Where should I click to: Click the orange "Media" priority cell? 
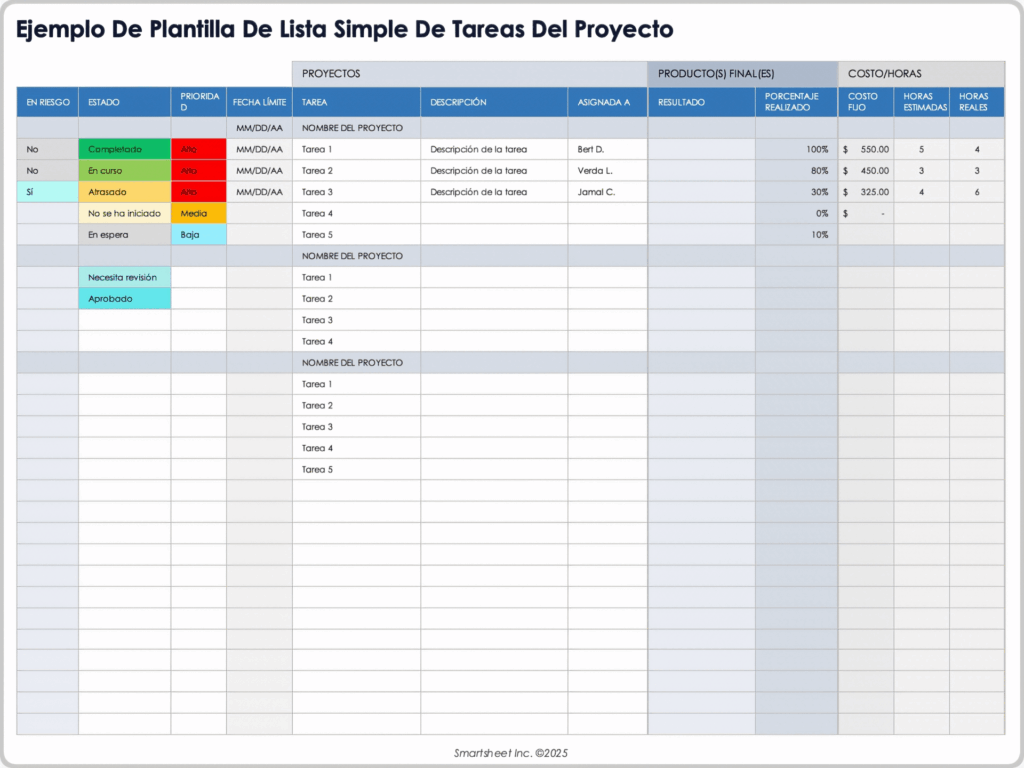click(x=198, y=213)
